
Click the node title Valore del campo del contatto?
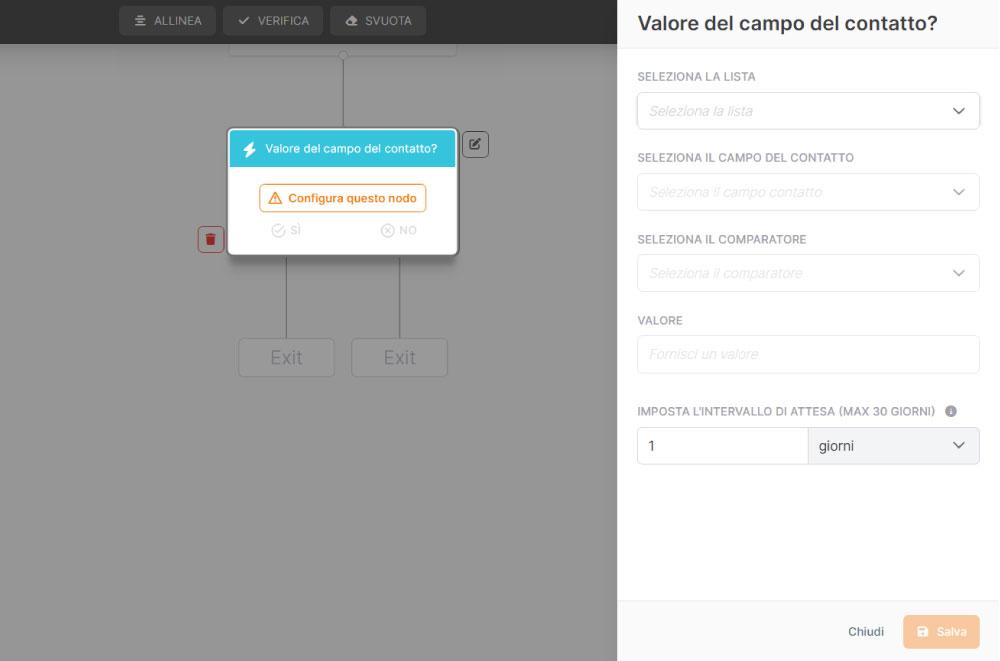coord(351,149)
